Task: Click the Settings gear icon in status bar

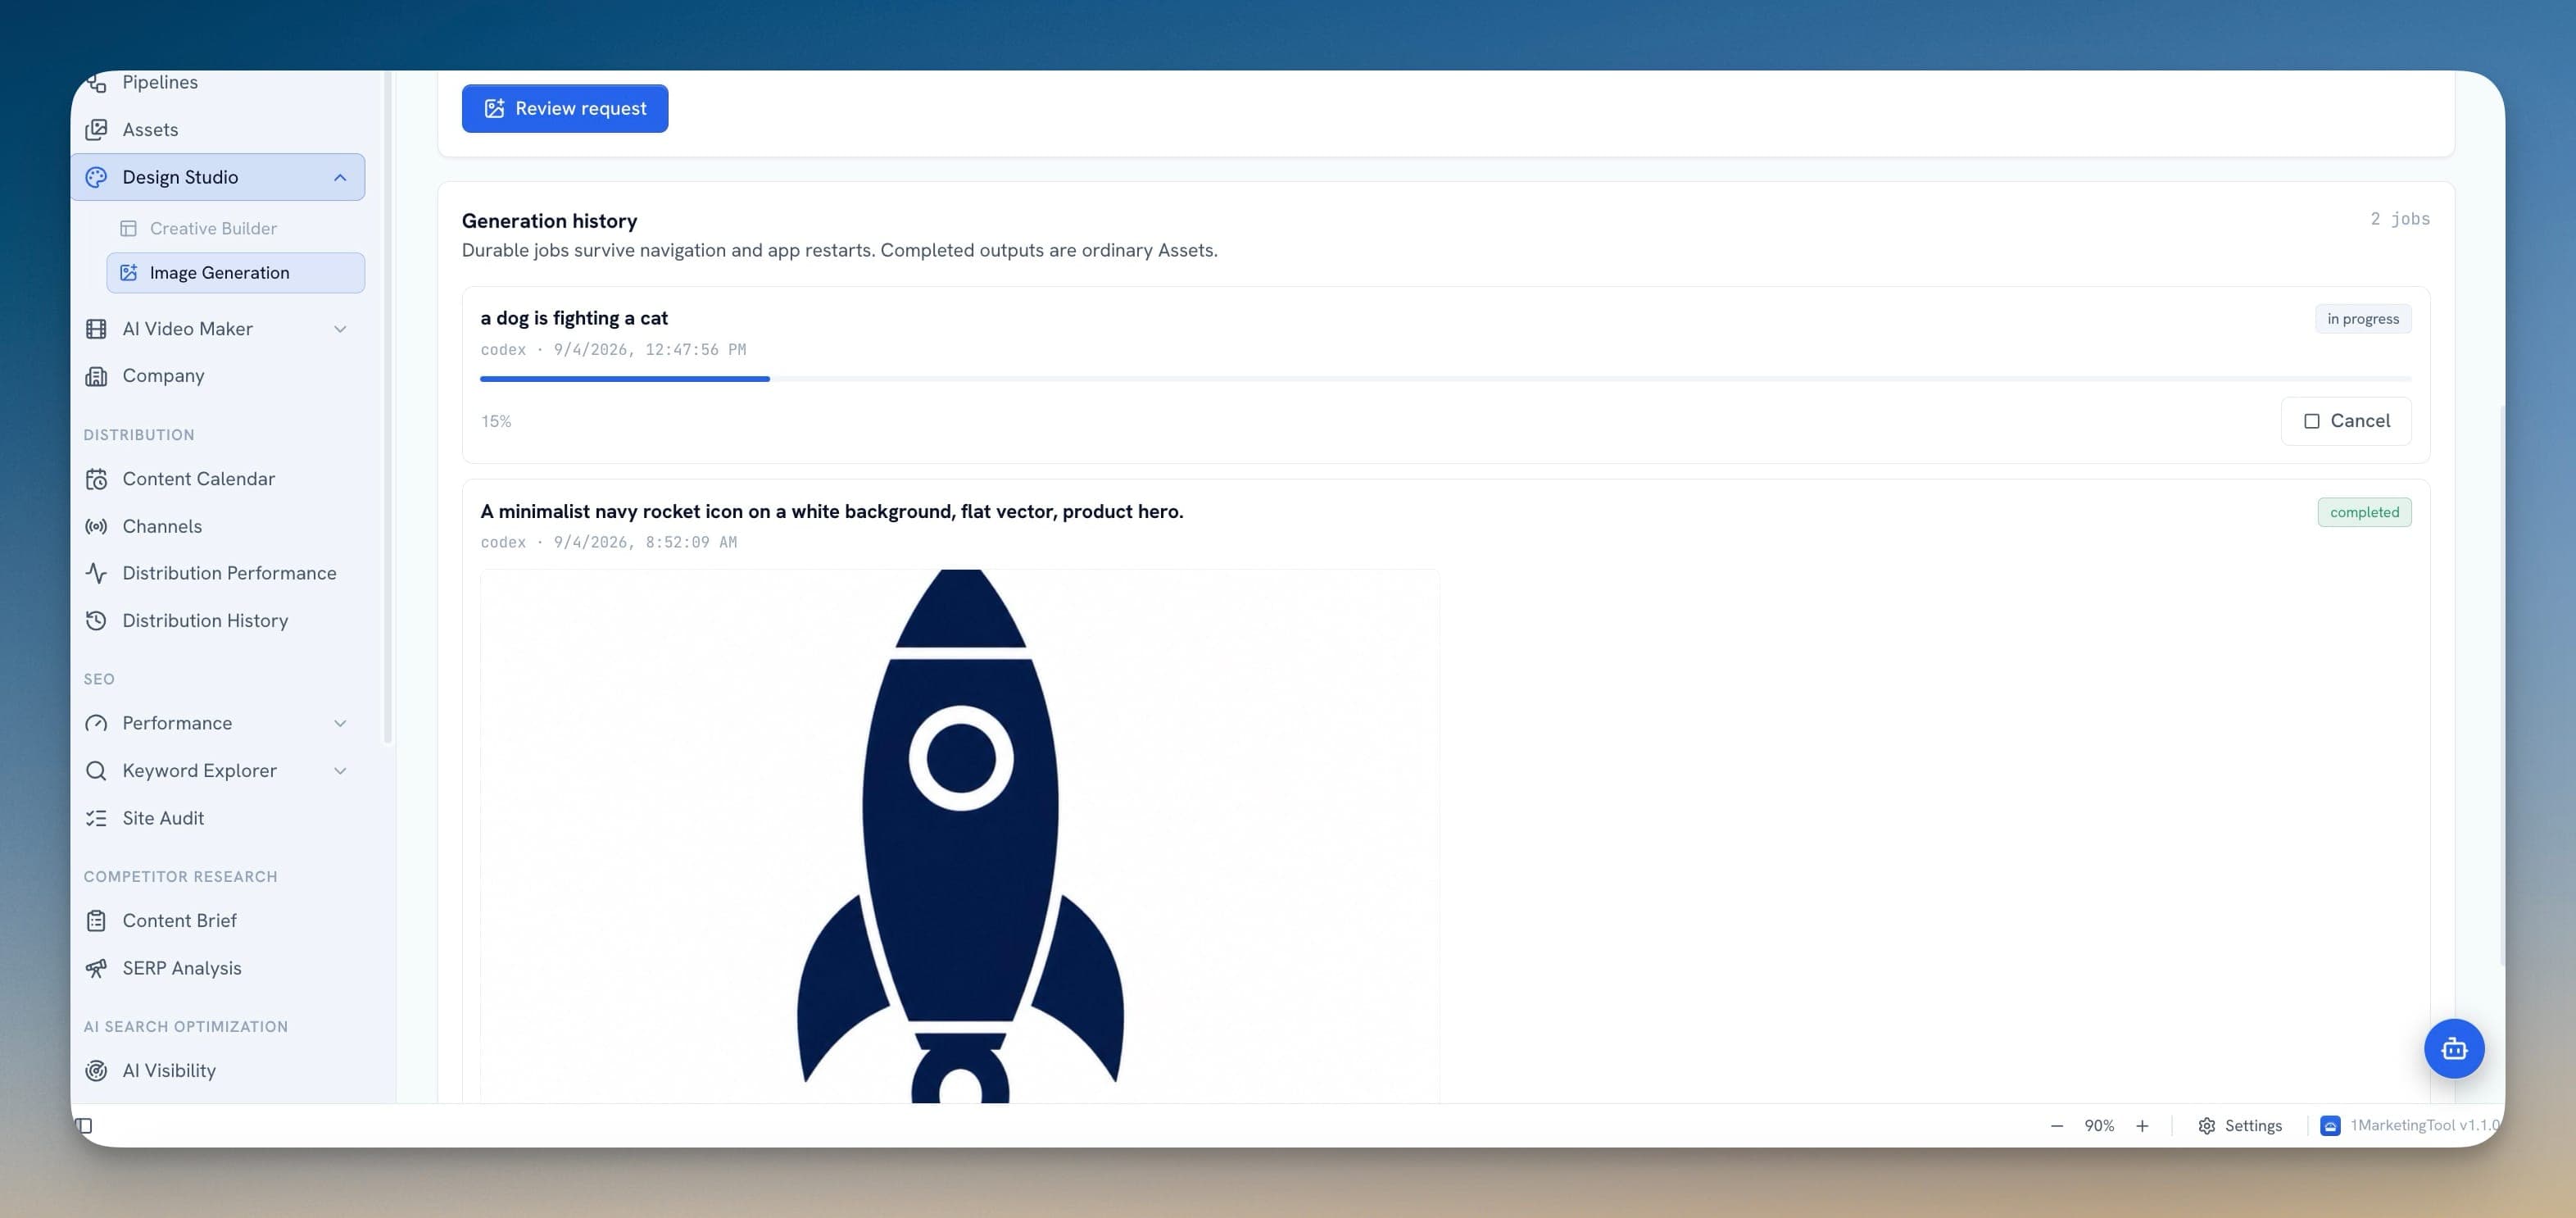Action: pos(2206,1125)
